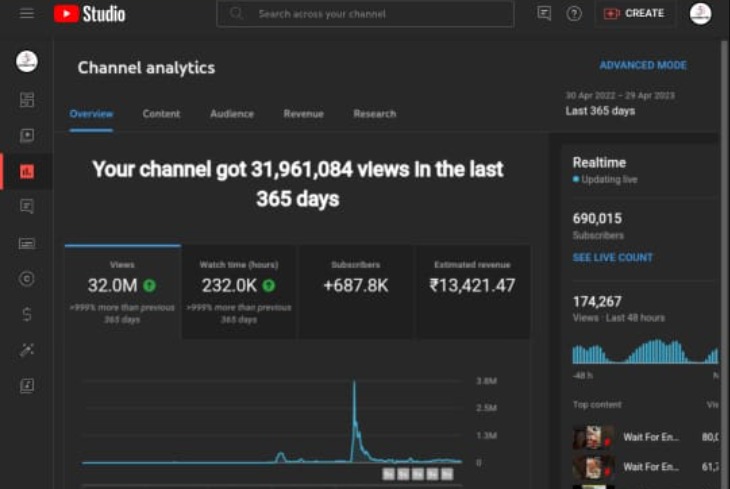The image size is (730, 489).
Task: Switch to the Overview tab
Action: [x=91, y=114]
